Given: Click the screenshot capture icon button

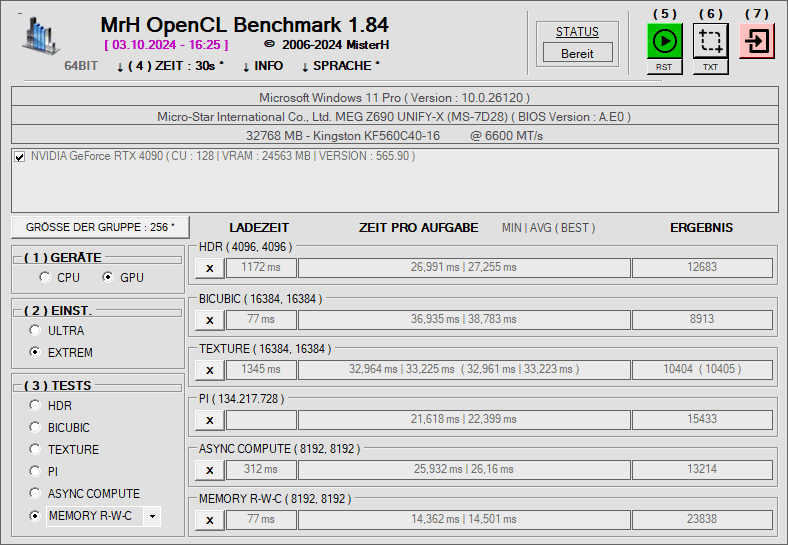Looking at the screenshot, I should point(710,41).
